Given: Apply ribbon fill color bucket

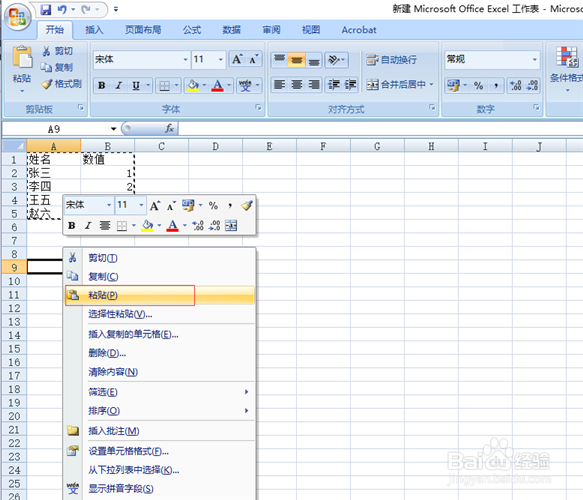Looking at the screenshot, I should (193, 86).
